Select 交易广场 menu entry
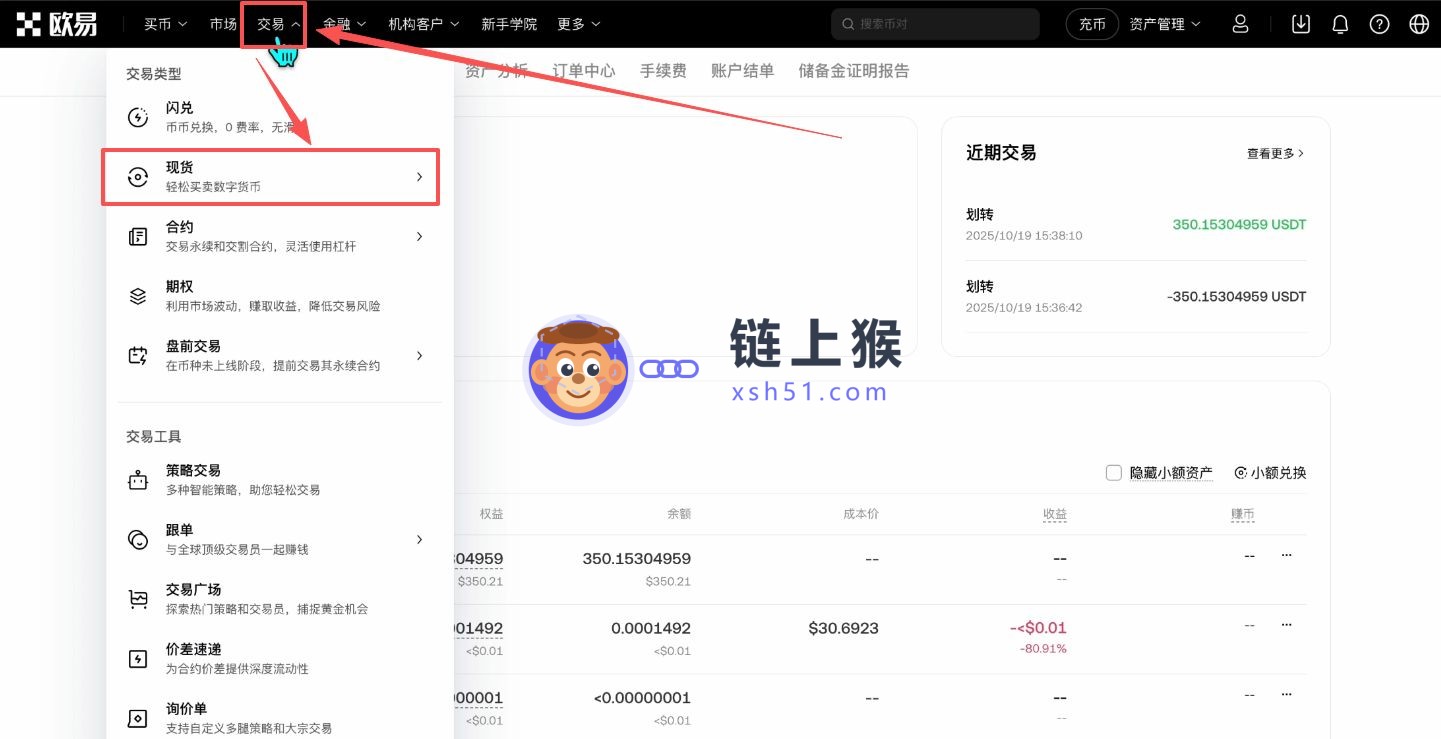 click(280, 599)
